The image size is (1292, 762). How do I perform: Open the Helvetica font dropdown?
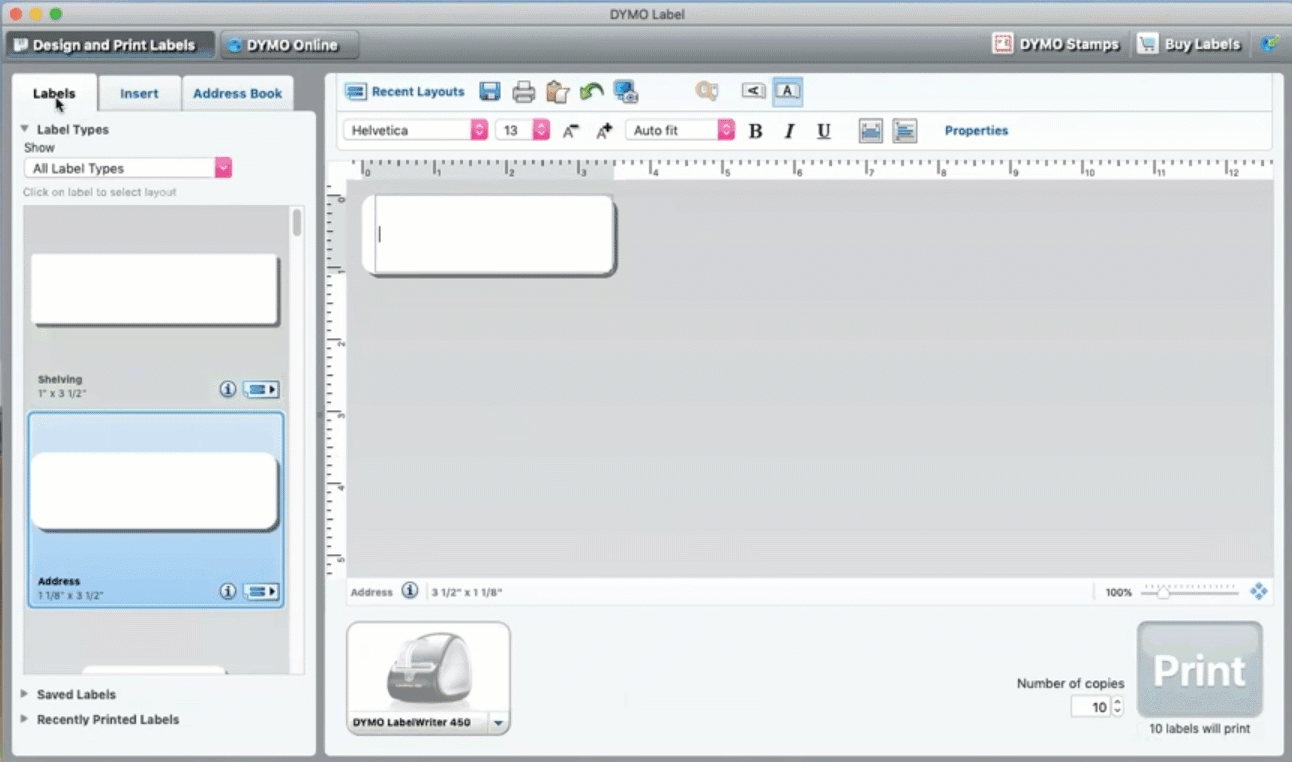[x=415, y=130]
